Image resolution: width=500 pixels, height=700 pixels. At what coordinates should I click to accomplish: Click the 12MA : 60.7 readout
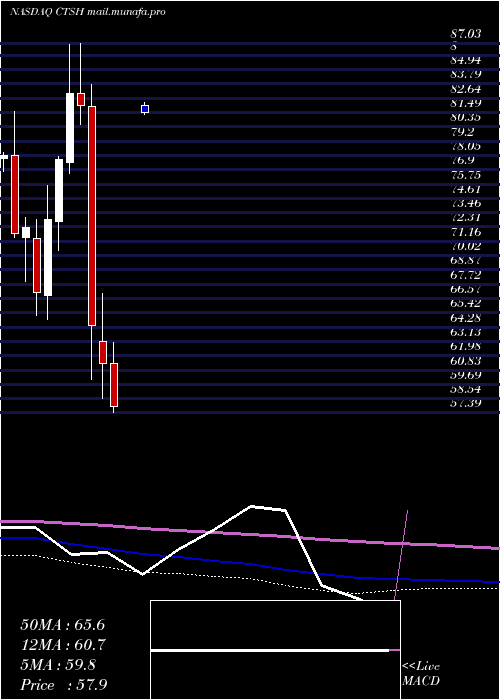pyautogui.click(x=62, y=645)
